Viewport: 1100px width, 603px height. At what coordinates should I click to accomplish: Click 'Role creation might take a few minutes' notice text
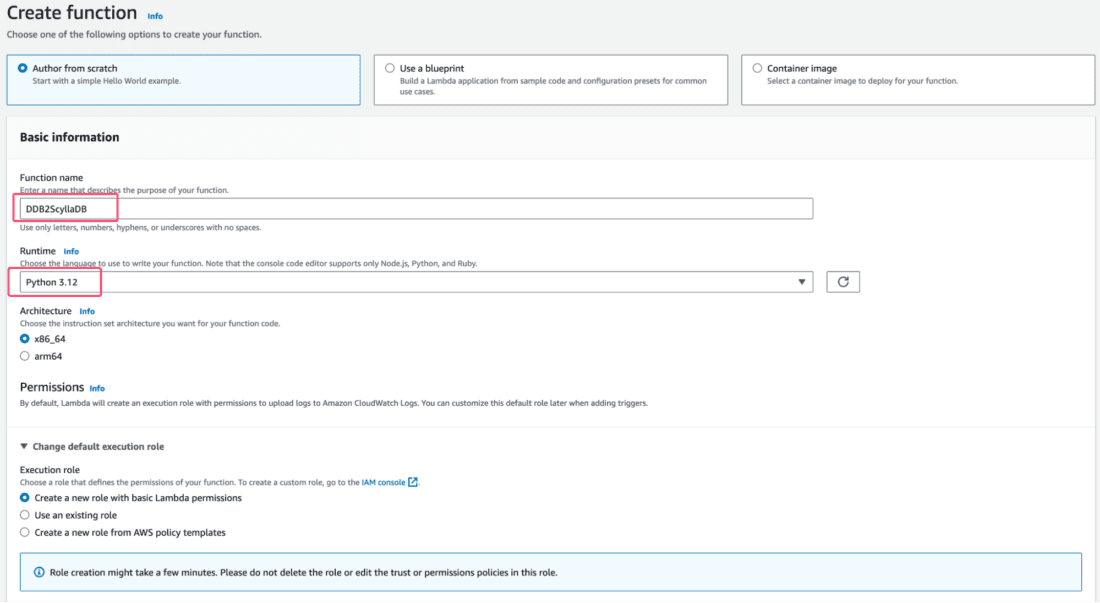click(304, 572)
